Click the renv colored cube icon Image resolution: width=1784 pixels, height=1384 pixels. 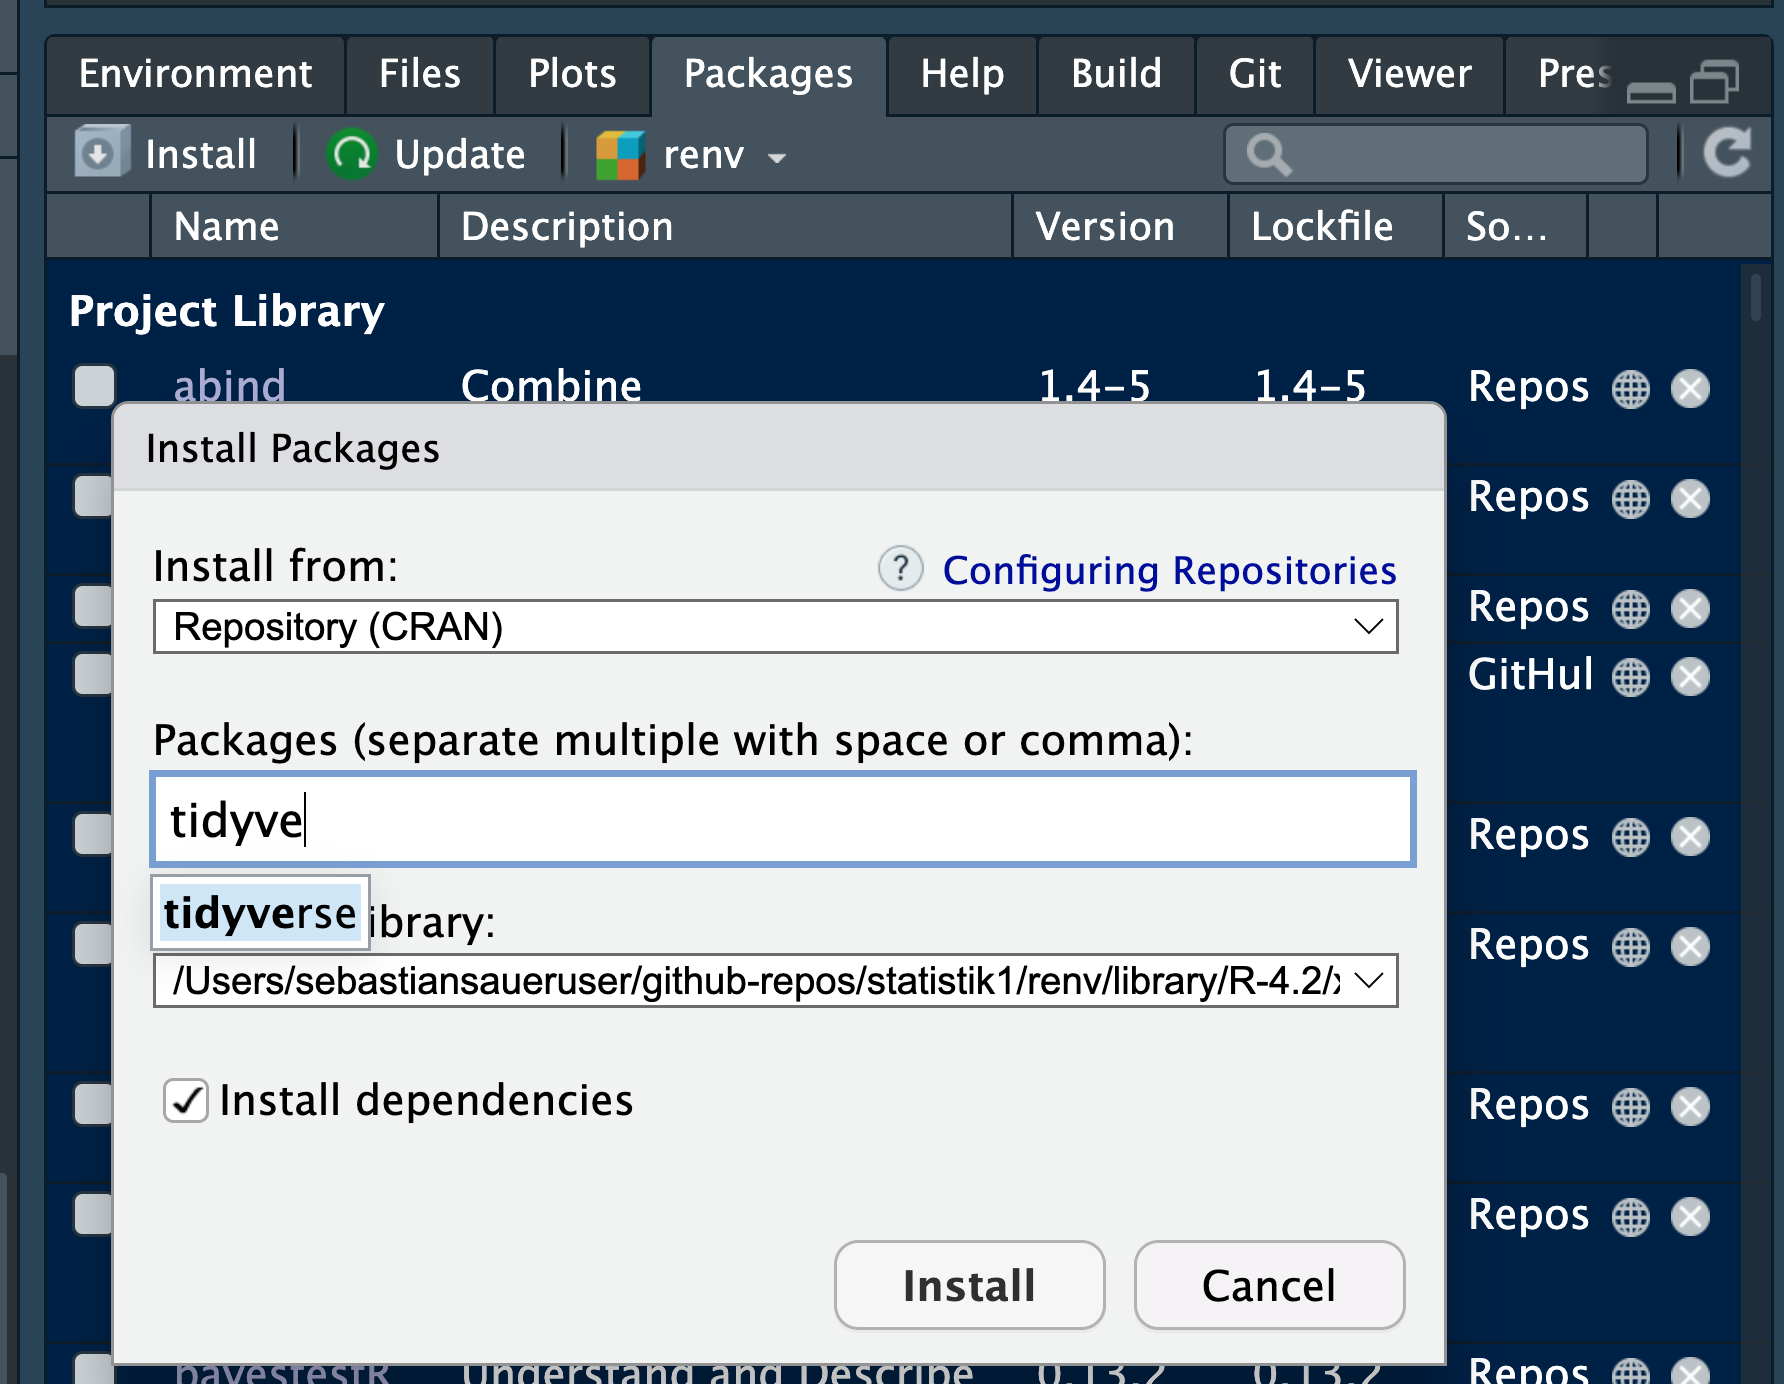point(620,156)
